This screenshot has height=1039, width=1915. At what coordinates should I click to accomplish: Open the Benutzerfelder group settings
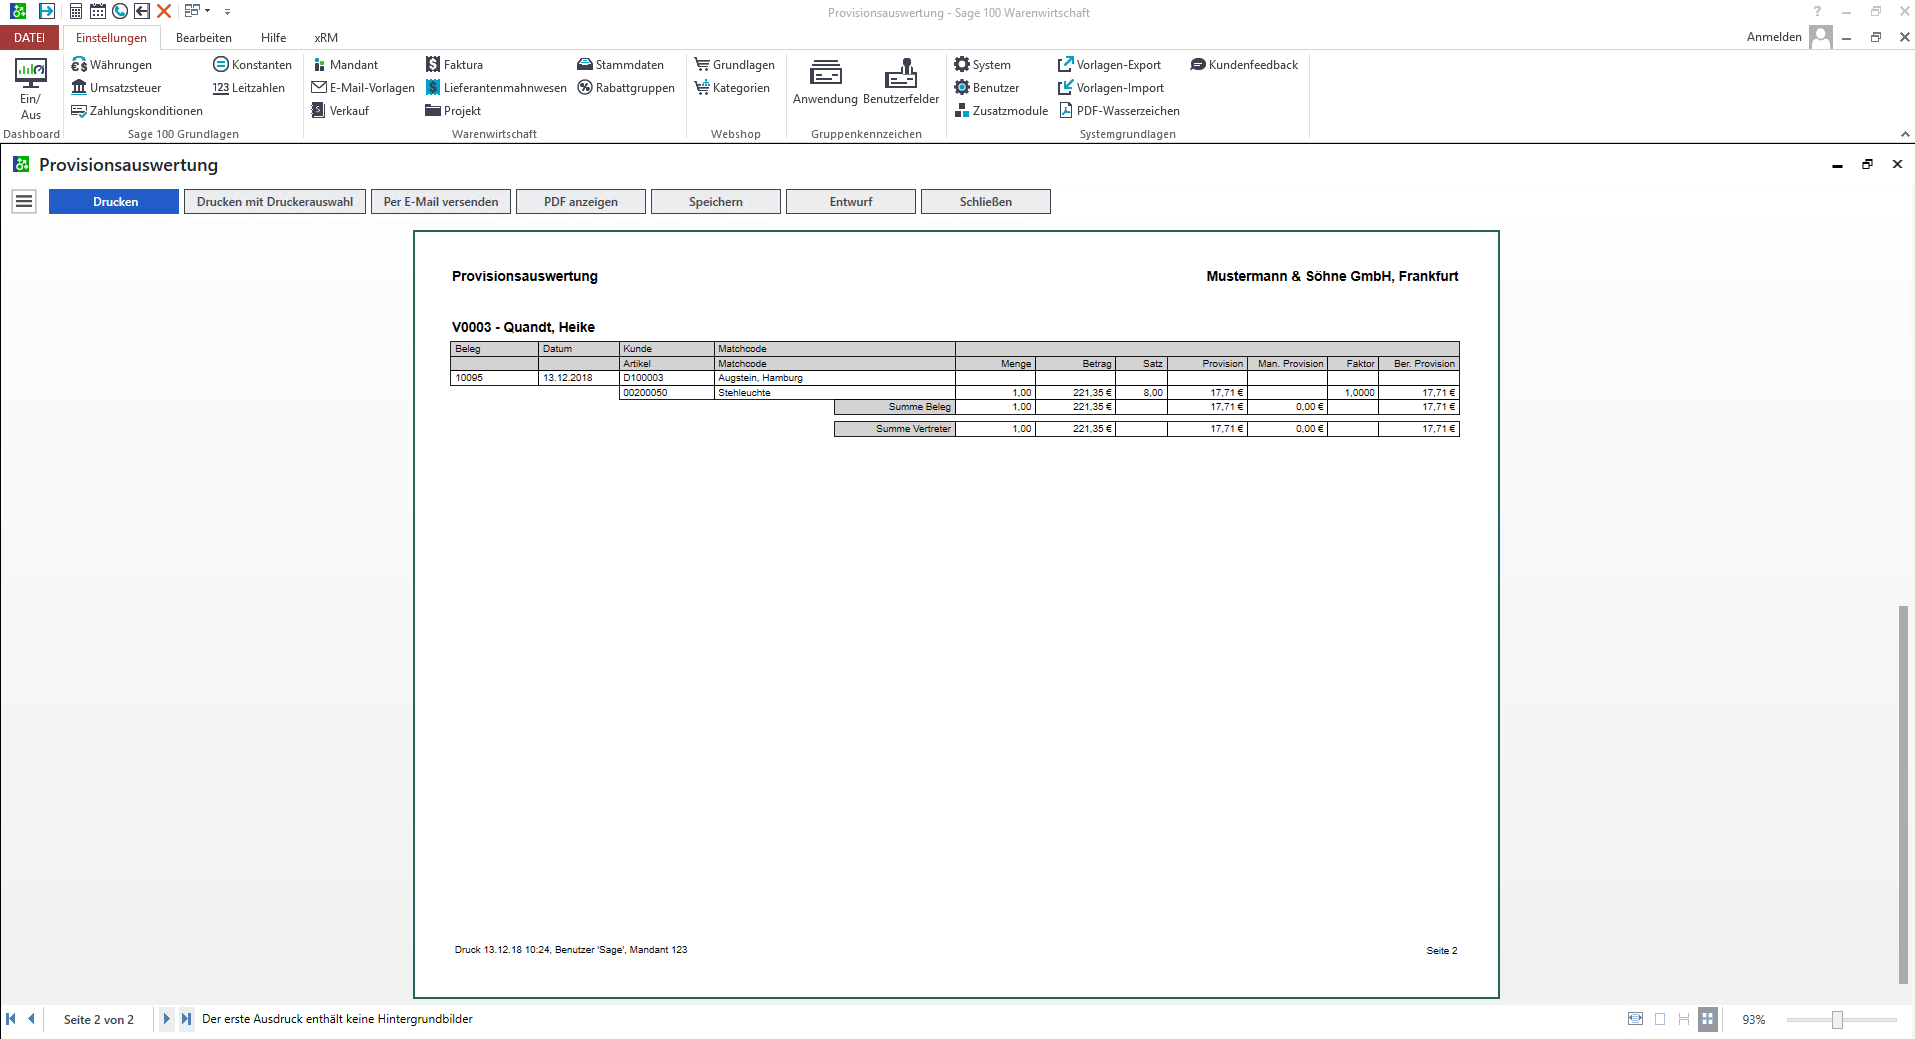pyautogui.click(x=900, y=82)
